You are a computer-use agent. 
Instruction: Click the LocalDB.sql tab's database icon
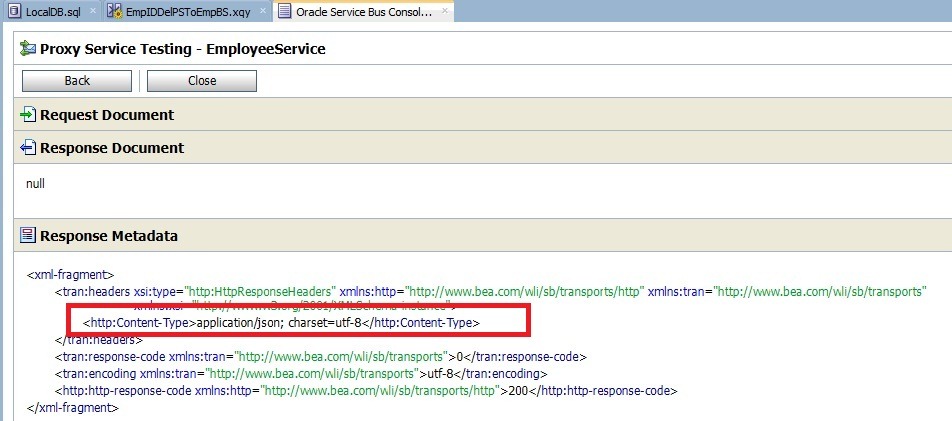13,11
